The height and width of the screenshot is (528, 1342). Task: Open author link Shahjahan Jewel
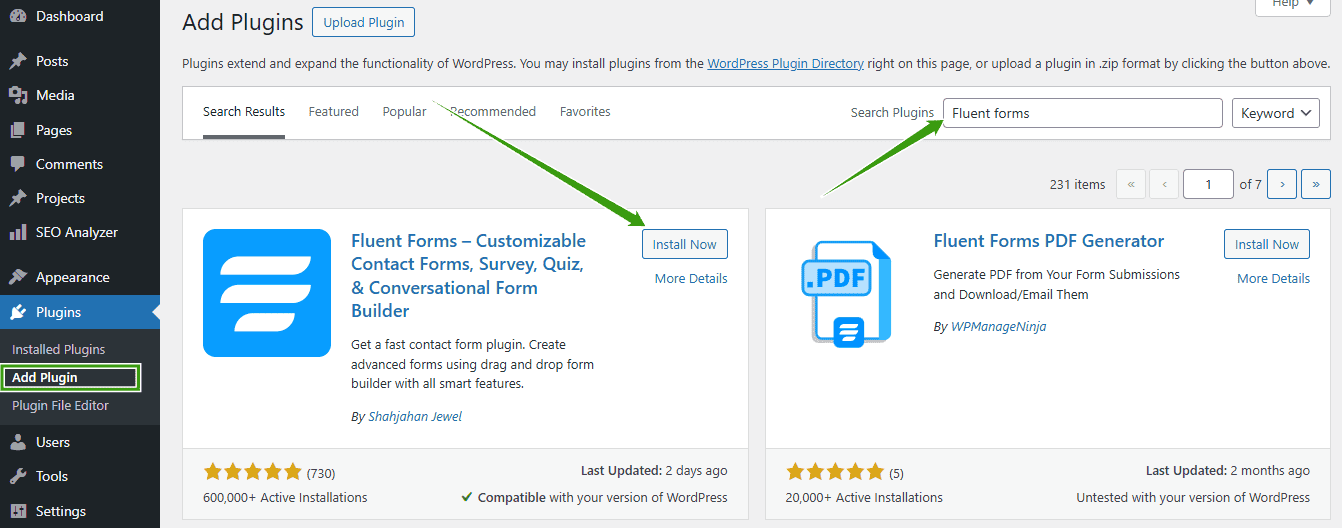pyautogui.click(x=415, y=416)
